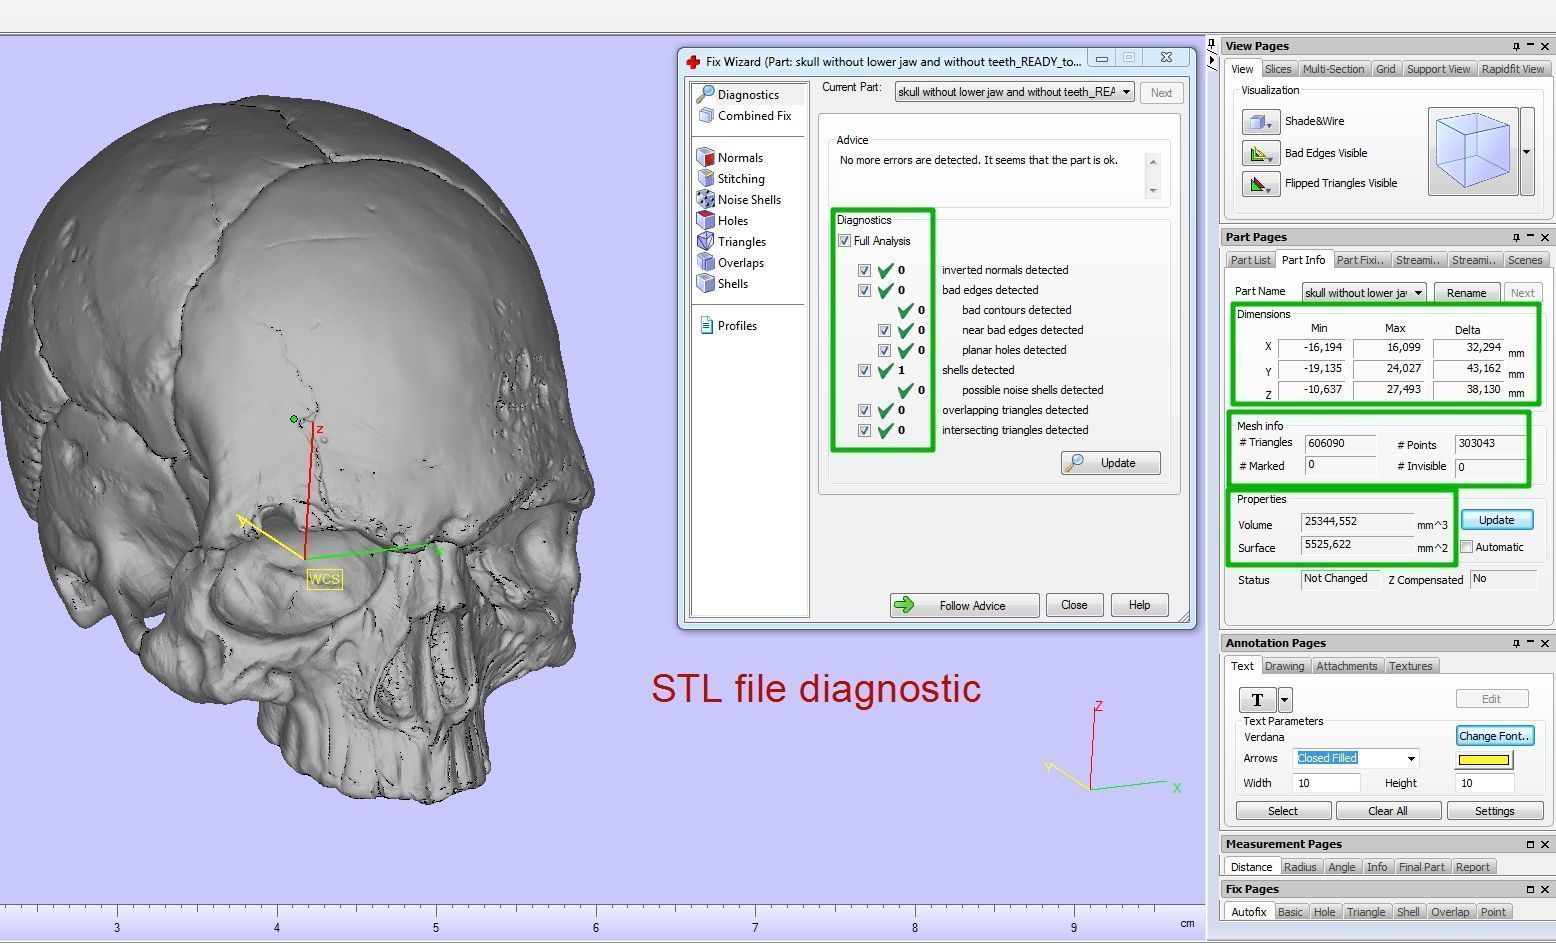Click the Bad Edges Visible icon

point(1261,154)
